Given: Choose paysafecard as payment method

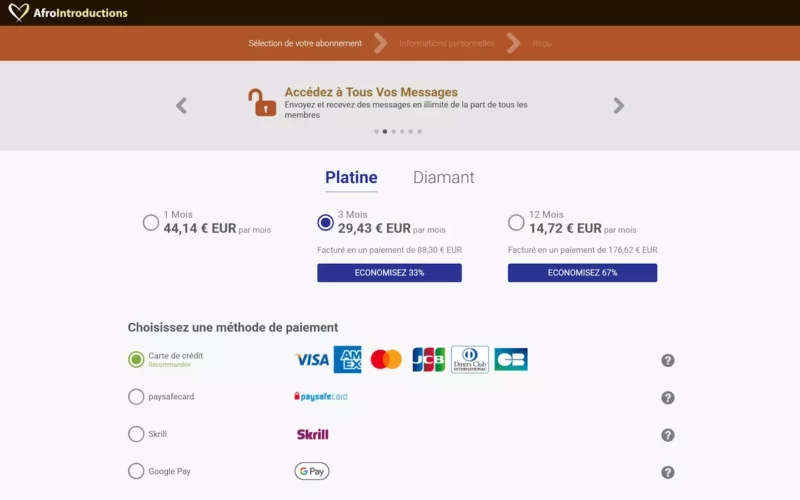Looking at the screenshot, I should (136, 397).
